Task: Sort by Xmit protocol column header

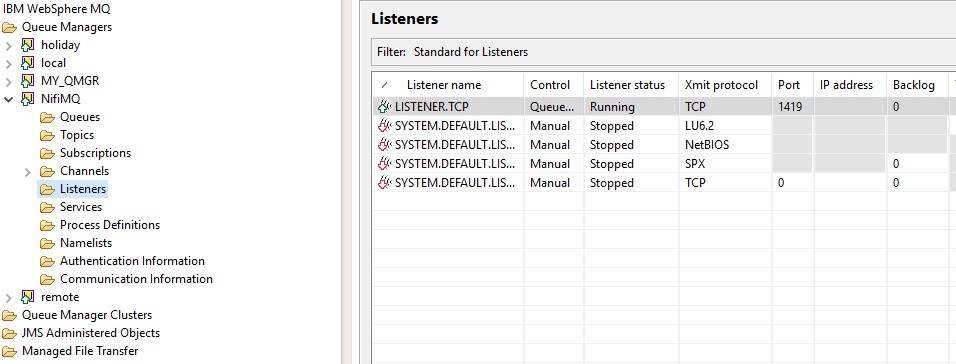Action: (726, 85)
